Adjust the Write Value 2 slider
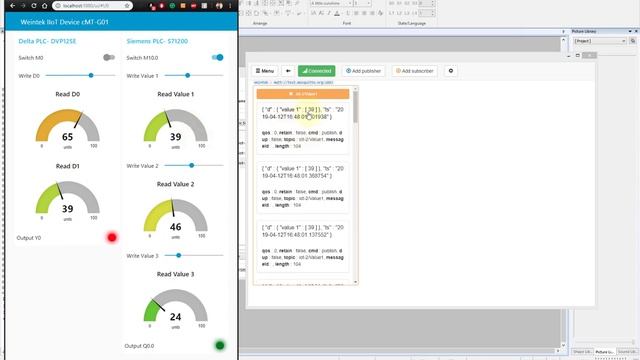The width and height of the screenshot is (640, 360). [193, 165]
